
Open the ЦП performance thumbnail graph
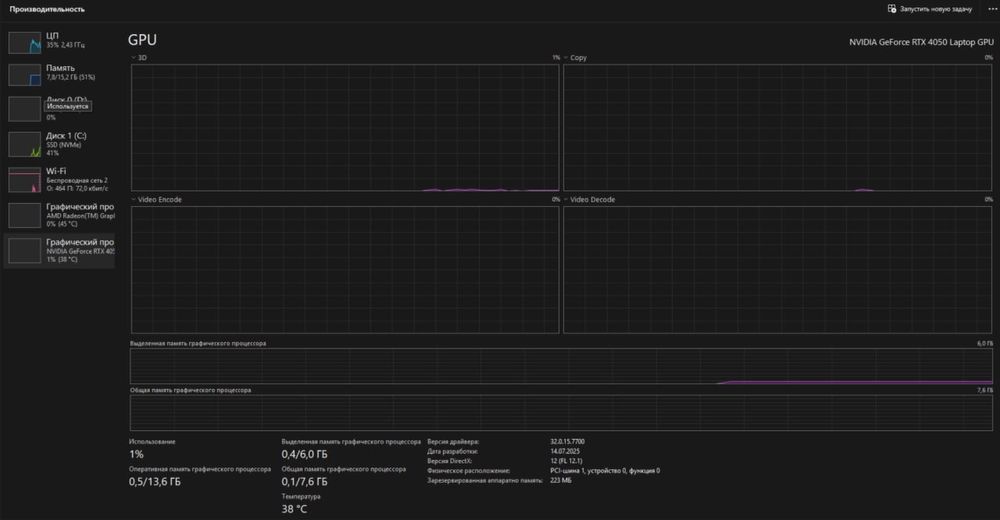[25, 42]
